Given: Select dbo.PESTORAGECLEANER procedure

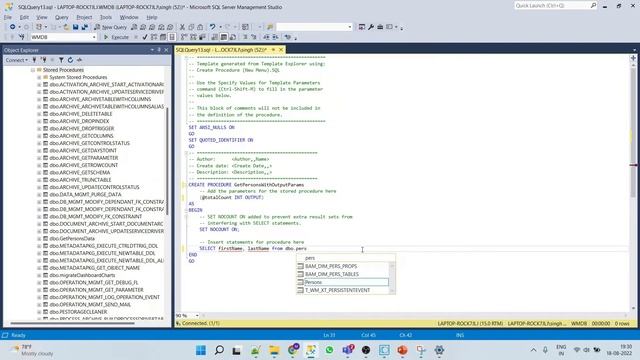Looking at the screenshot, I should [x=78, y=312].
